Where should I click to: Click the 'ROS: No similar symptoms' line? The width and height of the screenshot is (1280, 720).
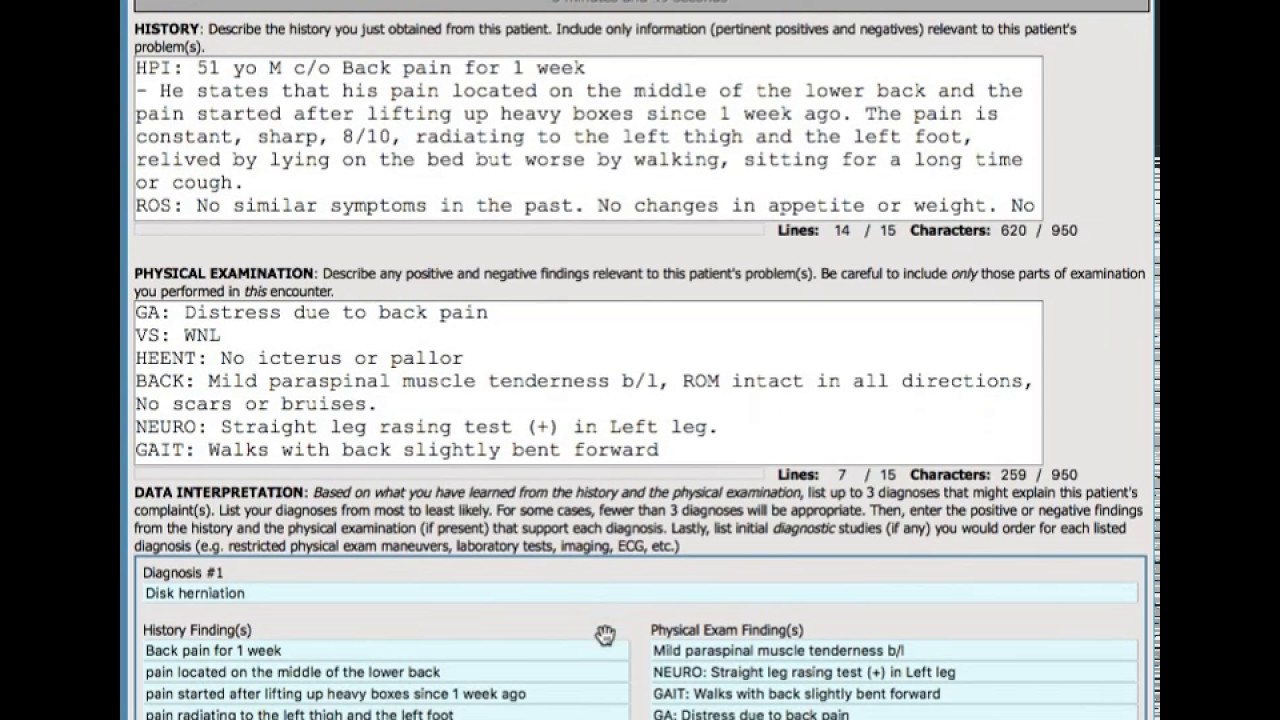coord(585,205)
